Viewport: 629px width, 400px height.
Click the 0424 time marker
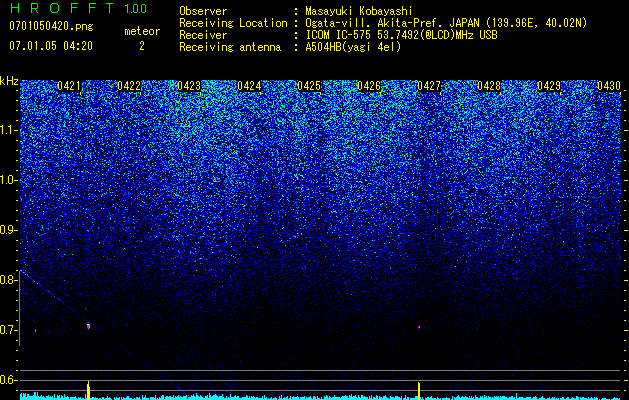[x=249, y=86]
